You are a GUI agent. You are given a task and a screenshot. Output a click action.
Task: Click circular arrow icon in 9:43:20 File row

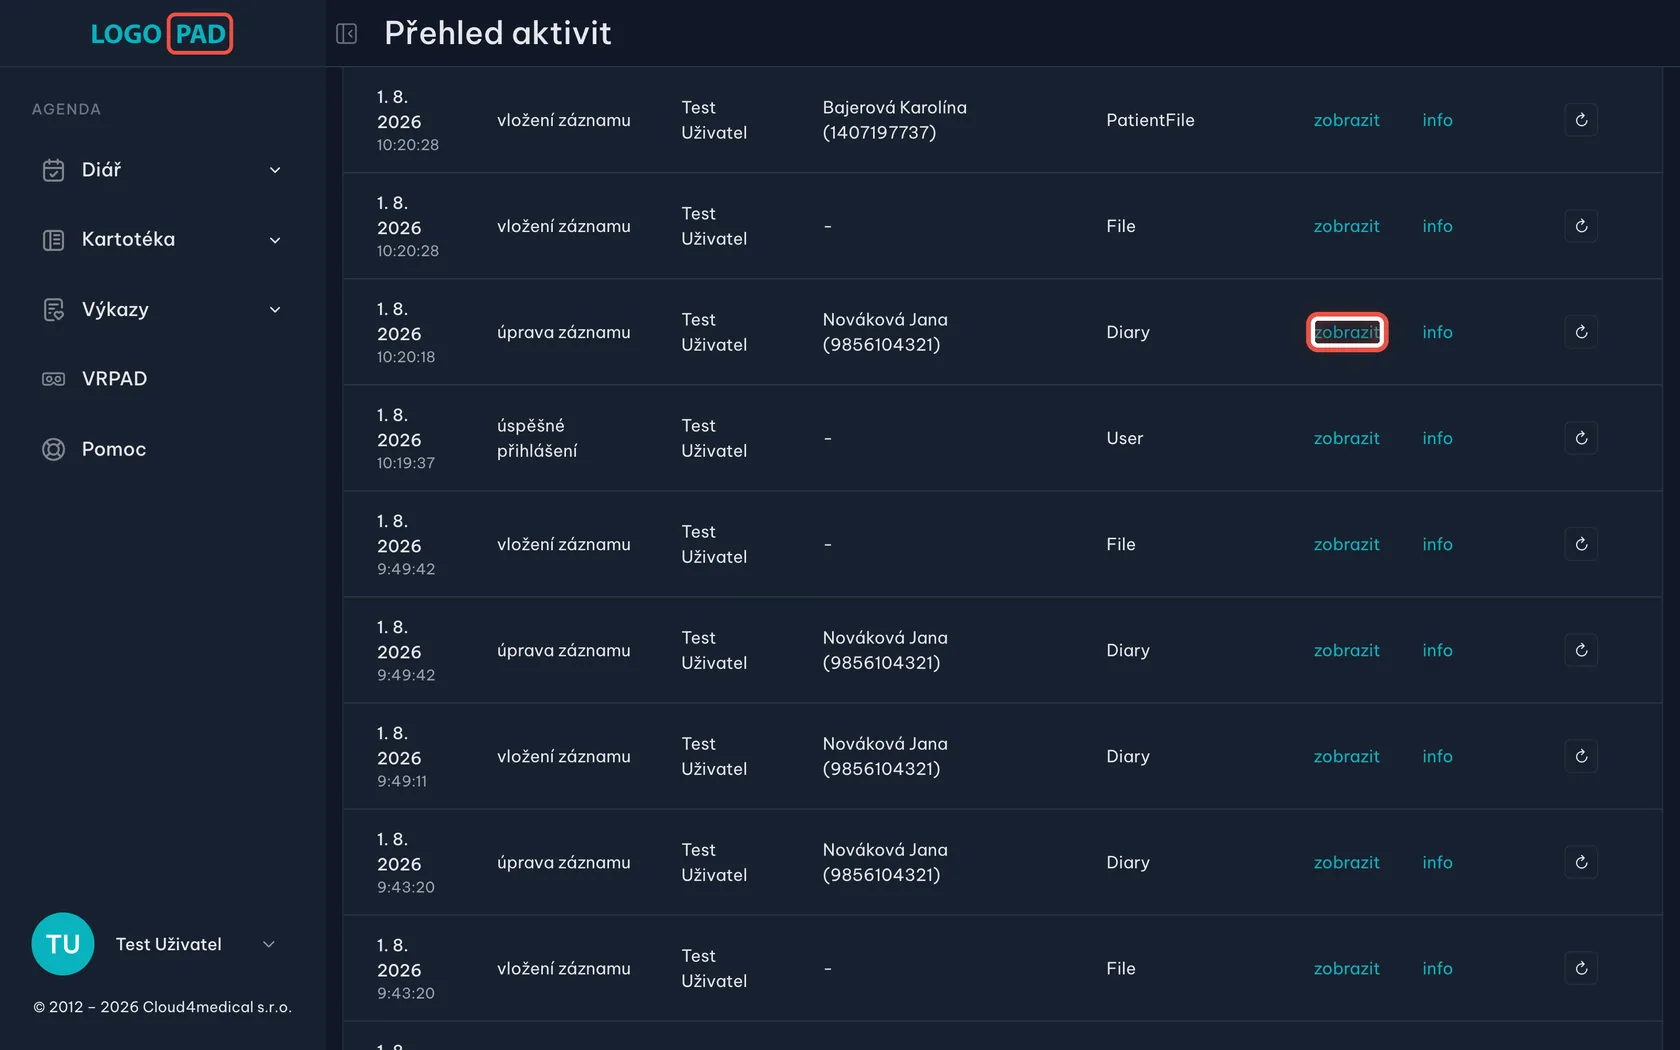[x=1581, y=968]
